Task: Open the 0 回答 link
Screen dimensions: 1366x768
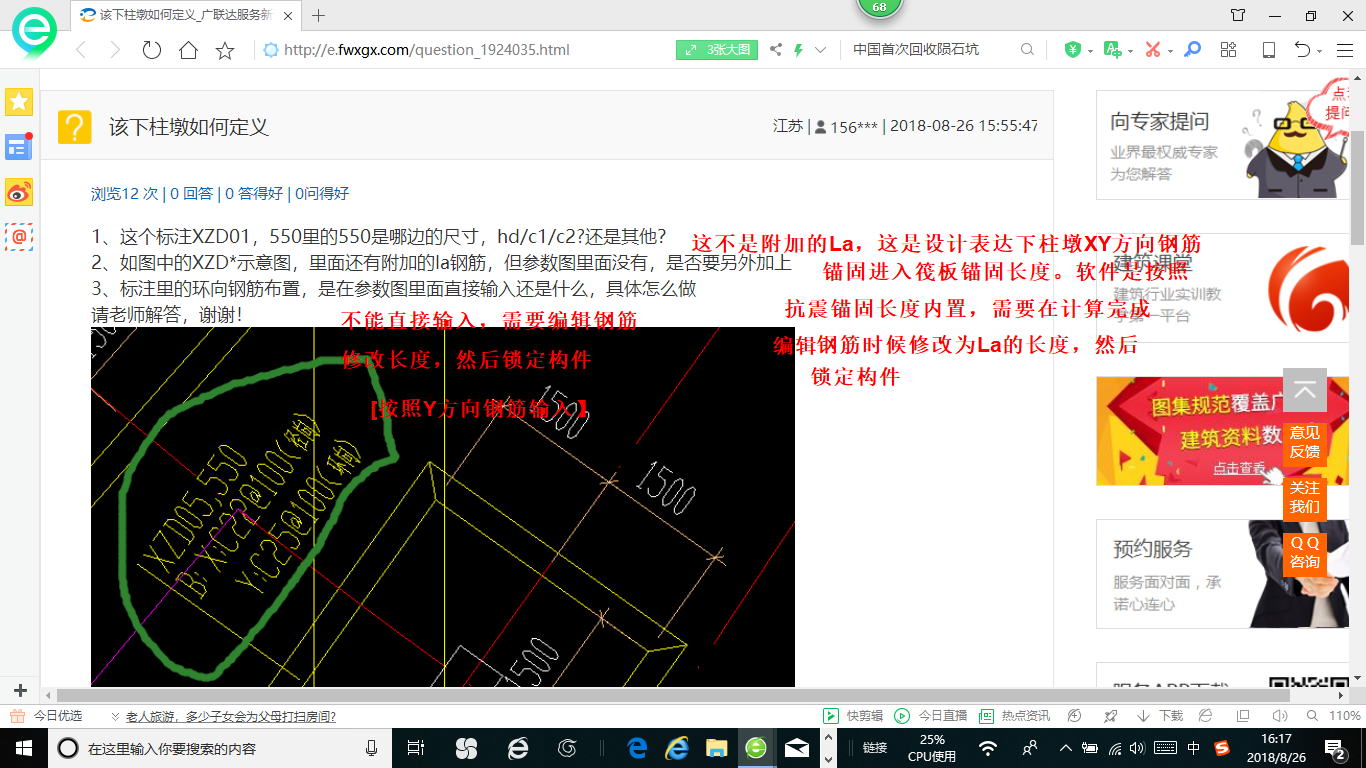Action: (192, 194)
